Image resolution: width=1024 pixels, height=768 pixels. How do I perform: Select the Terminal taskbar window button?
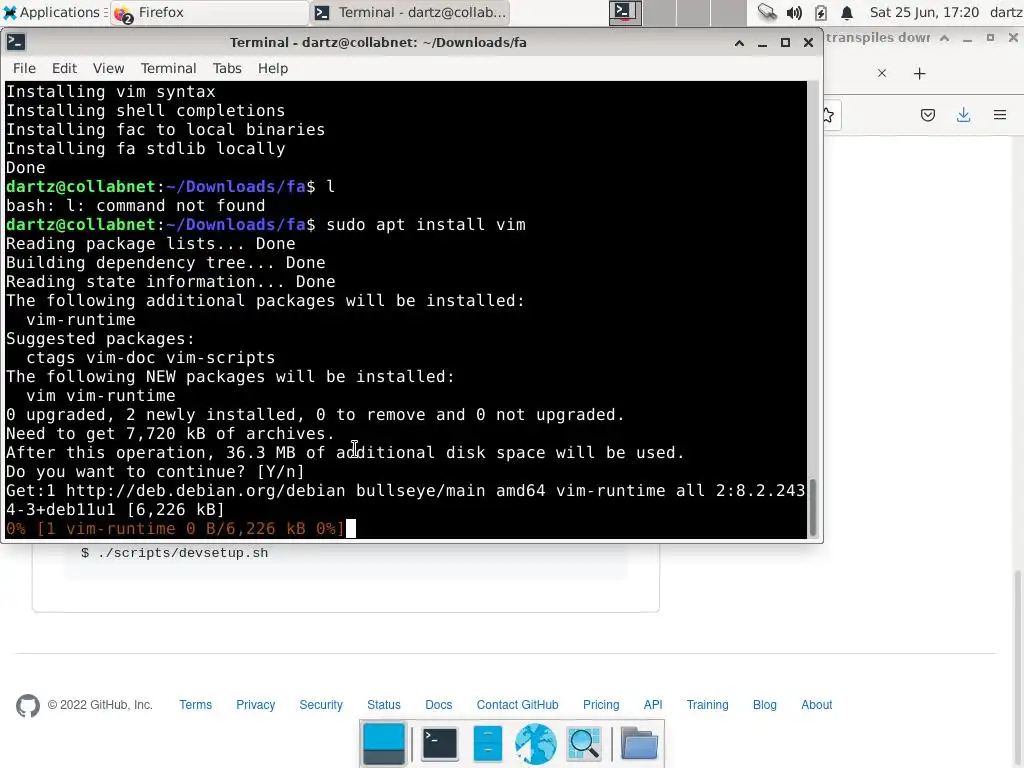410,12
